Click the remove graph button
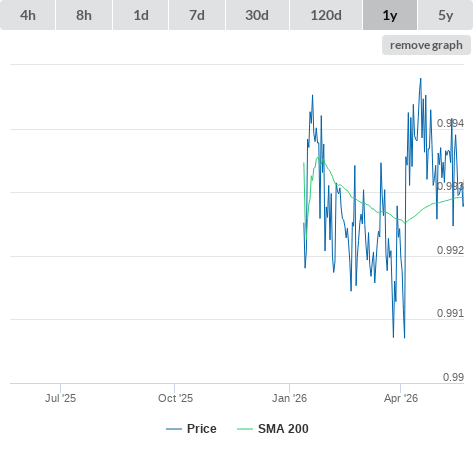The height and width of the screenshot is (455, 474). (426, 45)
